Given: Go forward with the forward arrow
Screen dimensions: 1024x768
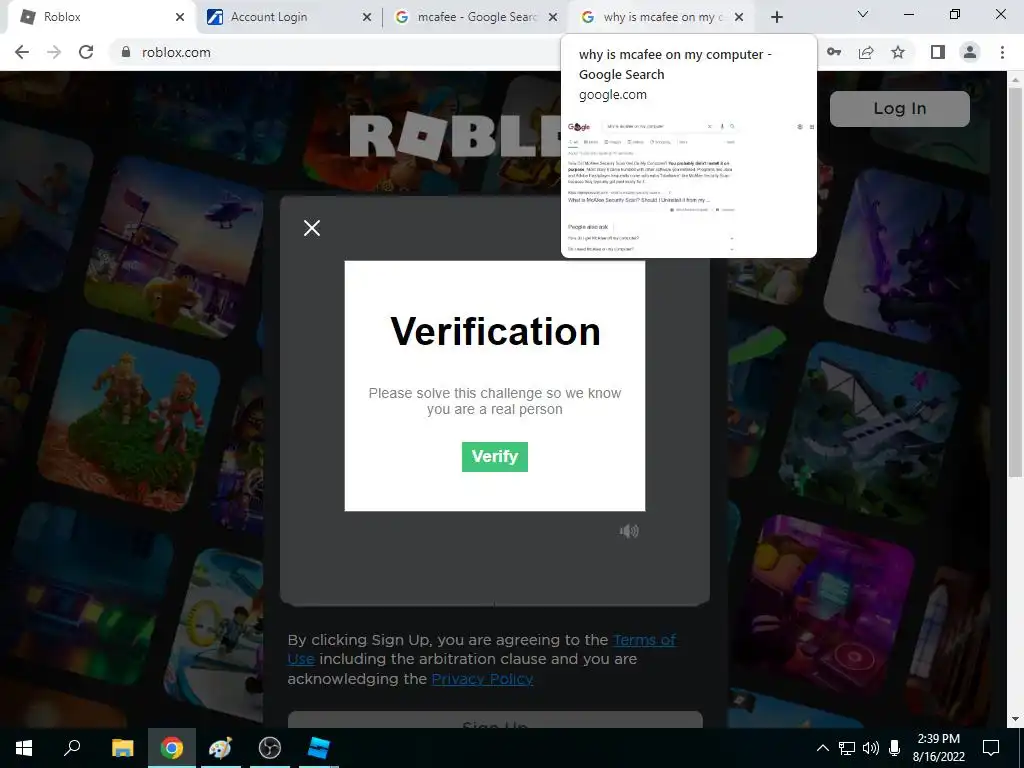Looking at the screenshot, I should click(x=54, y=52).
